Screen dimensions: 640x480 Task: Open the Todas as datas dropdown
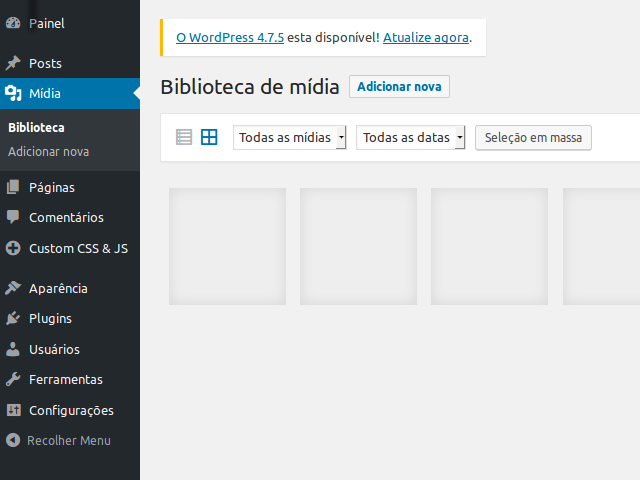pos(411,138)
